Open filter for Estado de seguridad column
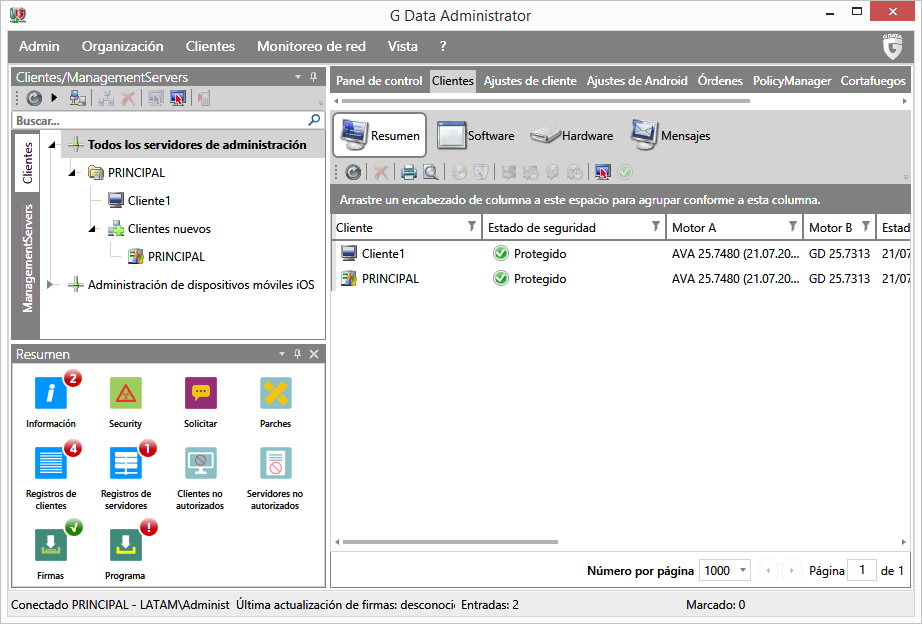Viewport: 922px width, 624px height. click(655, 227)
